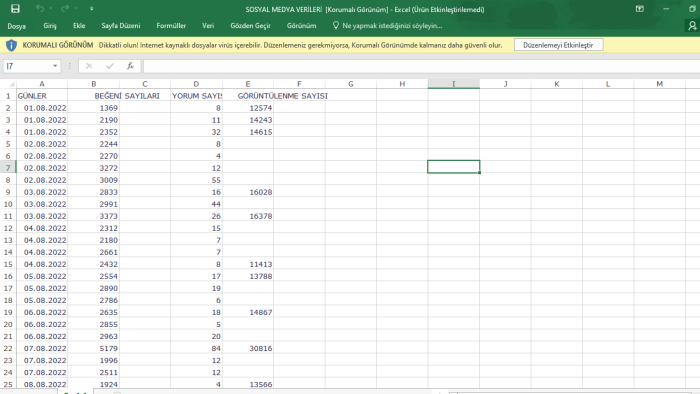The image size is (700, 394).
Task: Select column D header
Action: [196, 84]
